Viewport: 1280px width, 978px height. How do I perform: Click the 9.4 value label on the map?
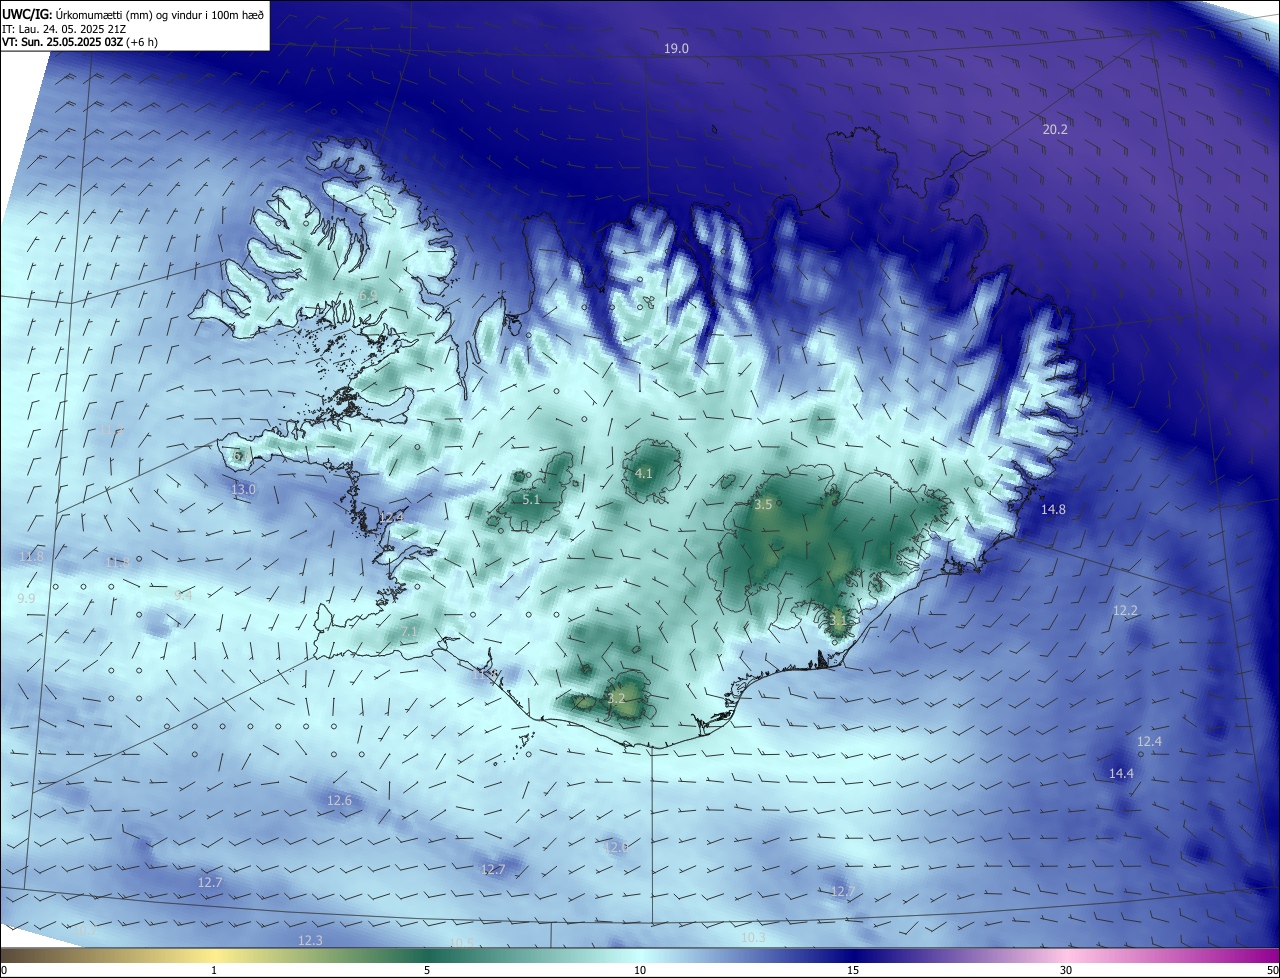(x=183, y=596)
